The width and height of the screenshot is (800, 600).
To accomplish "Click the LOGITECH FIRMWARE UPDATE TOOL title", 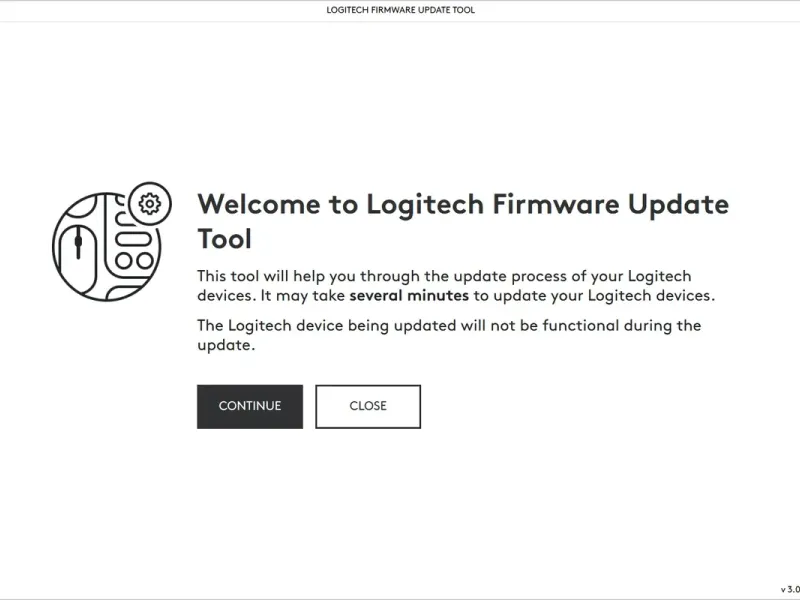I will [401, 10].
